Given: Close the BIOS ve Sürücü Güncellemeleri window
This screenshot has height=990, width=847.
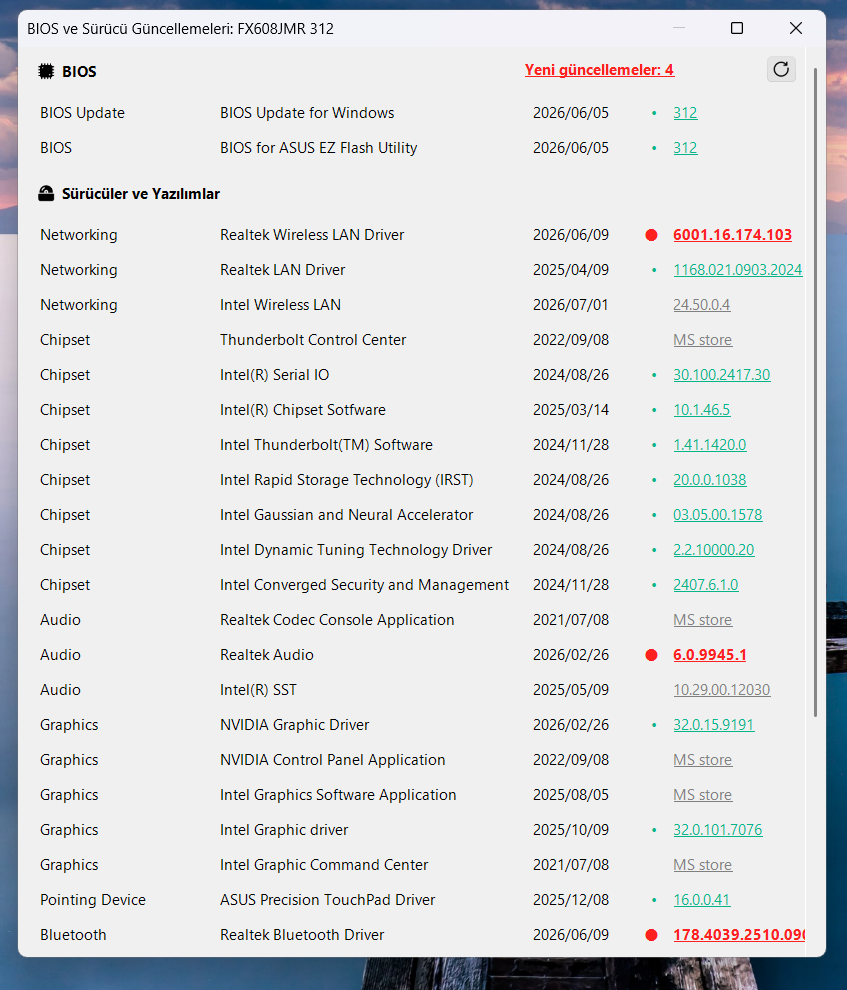Looking at the screenshot, I should pos(796,28).
